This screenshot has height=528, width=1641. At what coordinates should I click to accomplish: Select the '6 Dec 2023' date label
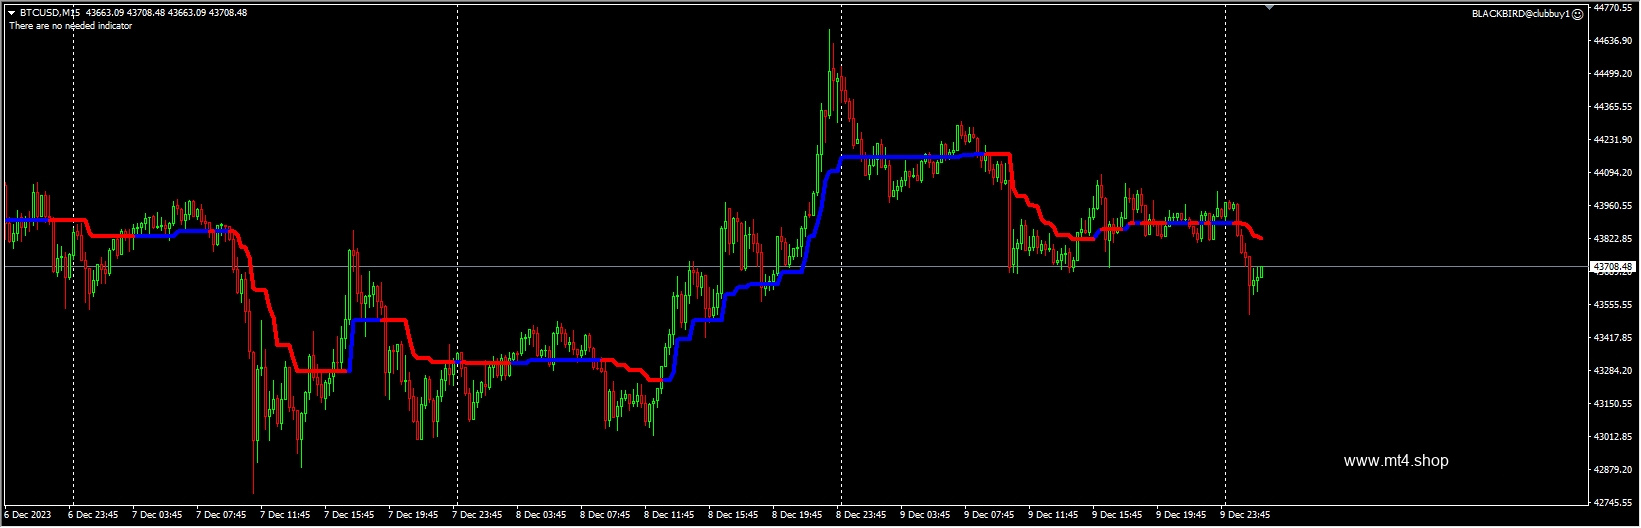(27, 515)
